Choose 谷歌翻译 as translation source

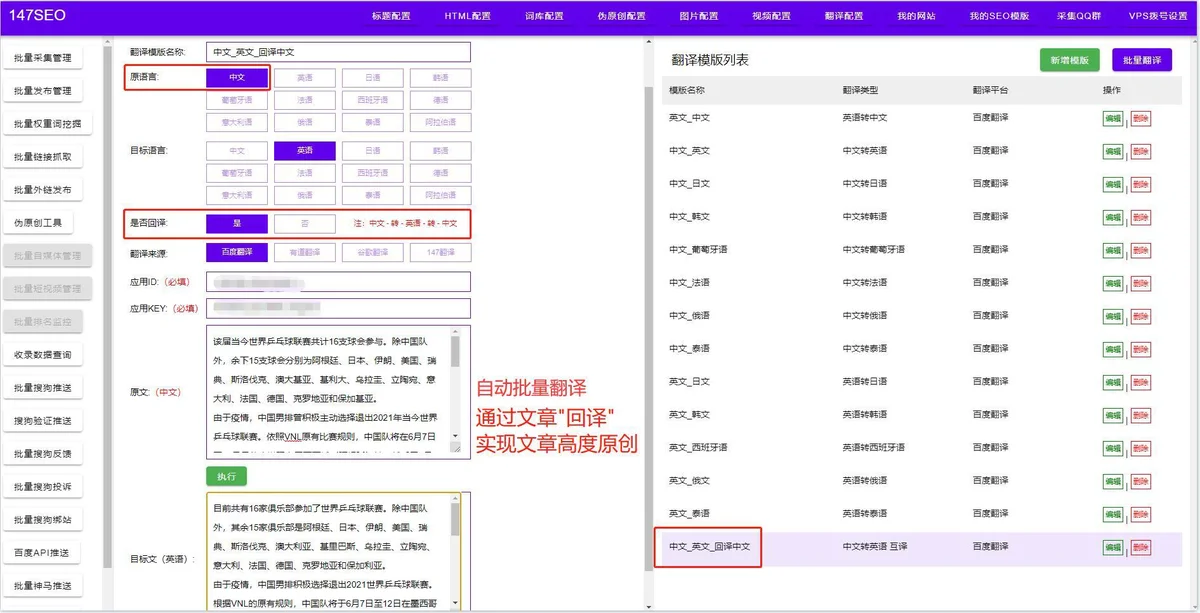click(373, 253)
